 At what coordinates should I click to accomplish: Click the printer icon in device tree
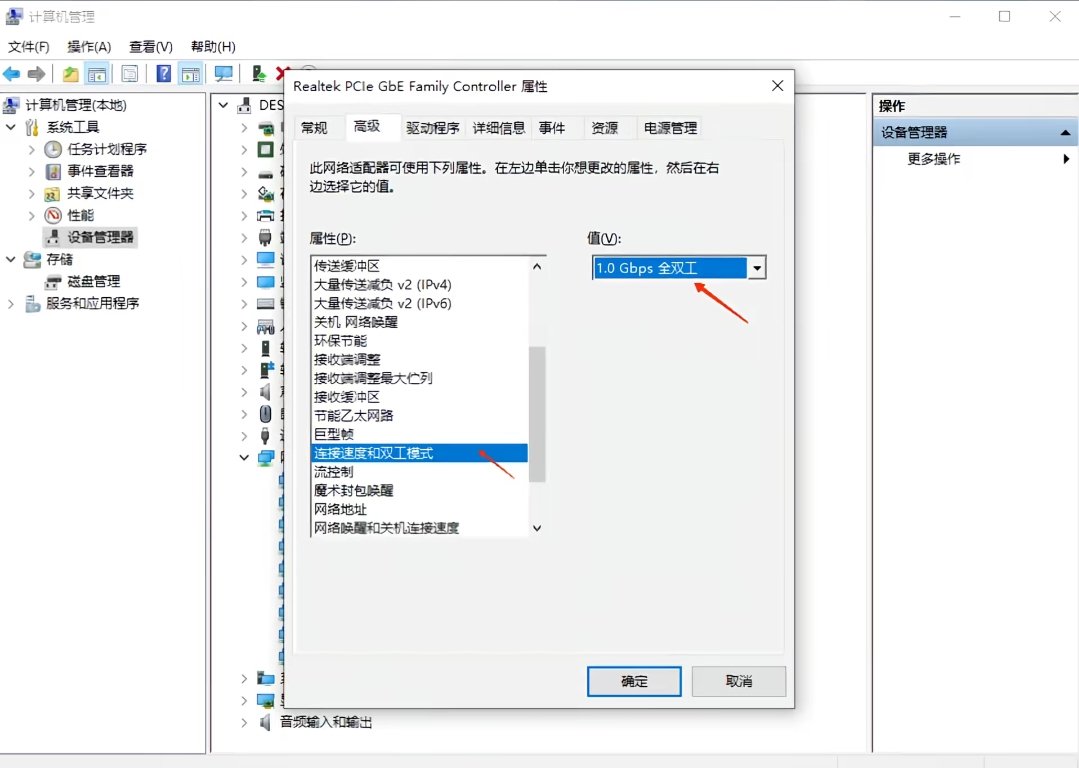(x=266, y=215)
